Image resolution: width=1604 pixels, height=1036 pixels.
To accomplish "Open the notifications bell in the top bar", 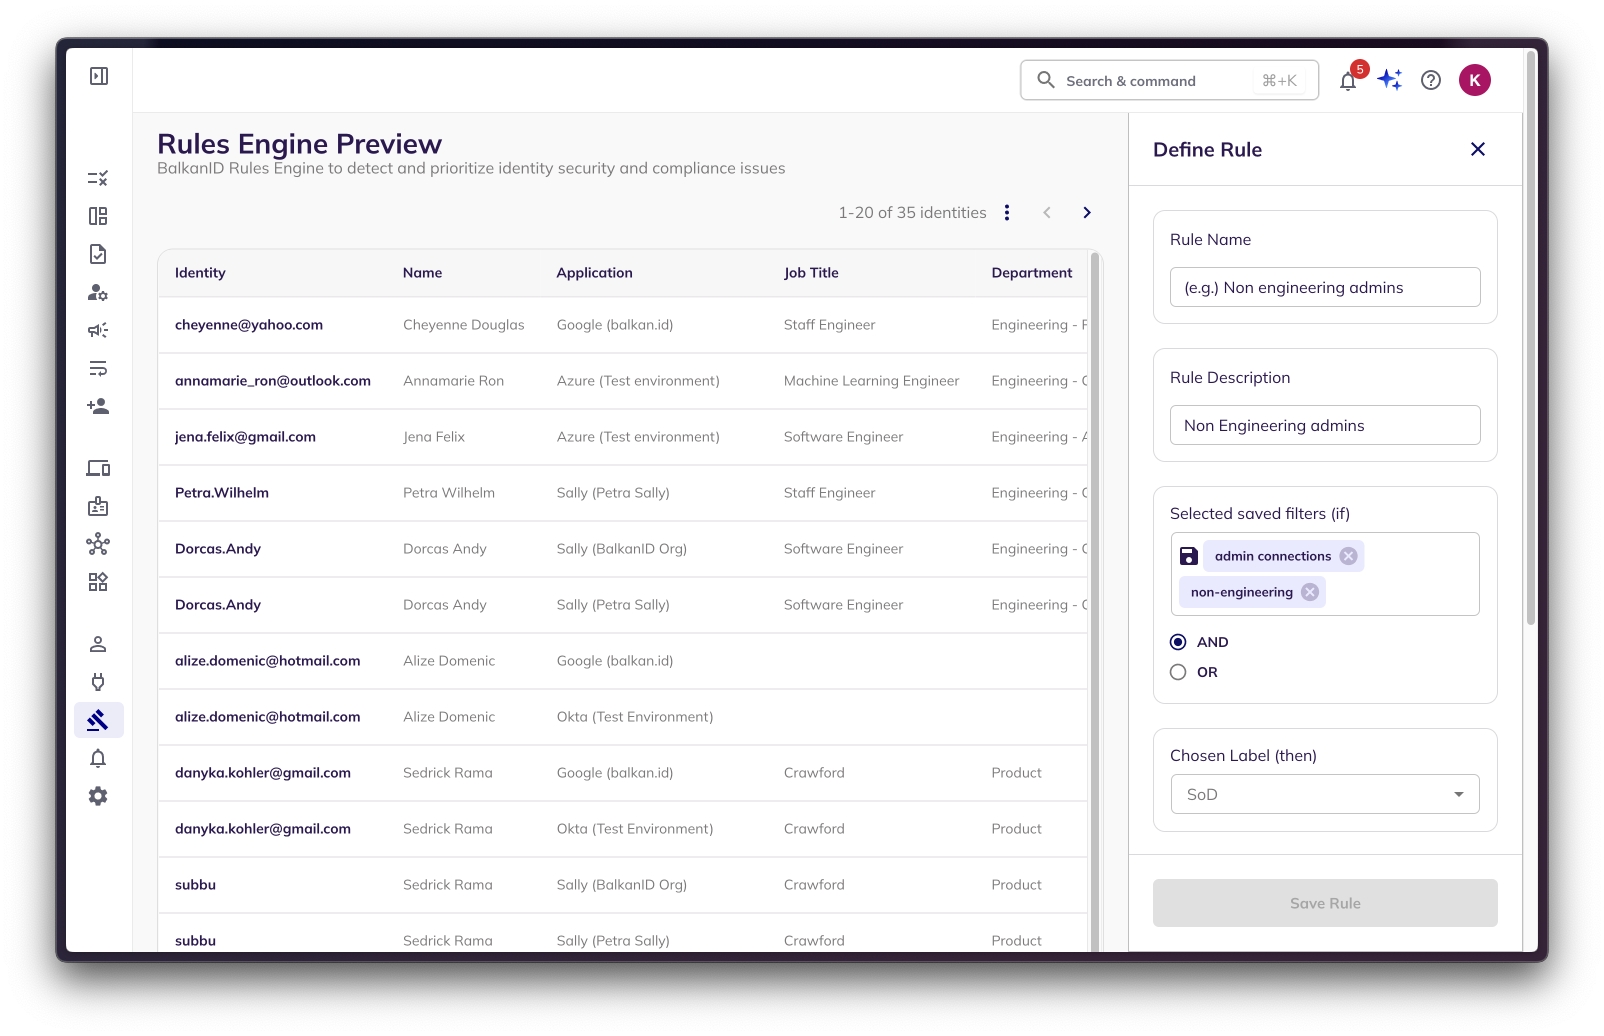I will click(x=1348, y=81).
